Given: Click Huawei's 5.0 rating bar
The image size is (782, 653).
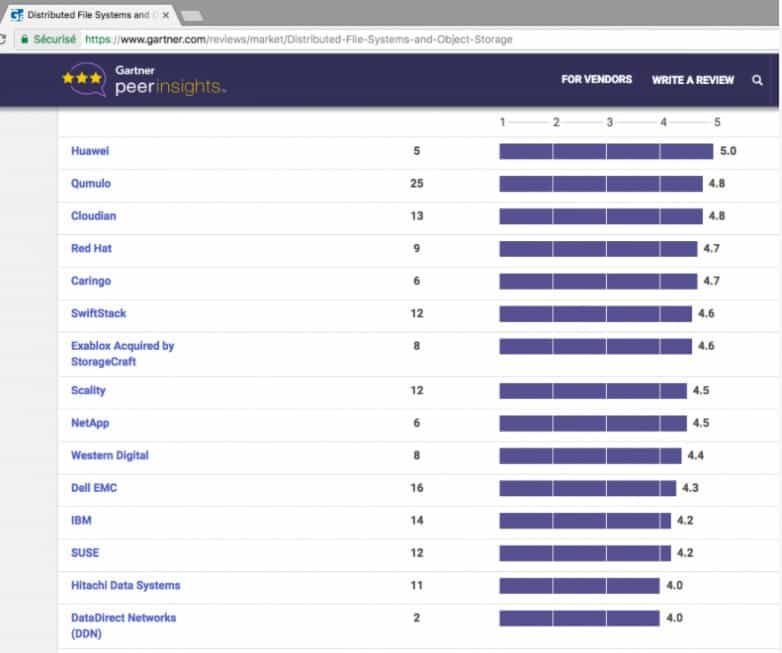Looking at the screenshot, I should point(606,151).
